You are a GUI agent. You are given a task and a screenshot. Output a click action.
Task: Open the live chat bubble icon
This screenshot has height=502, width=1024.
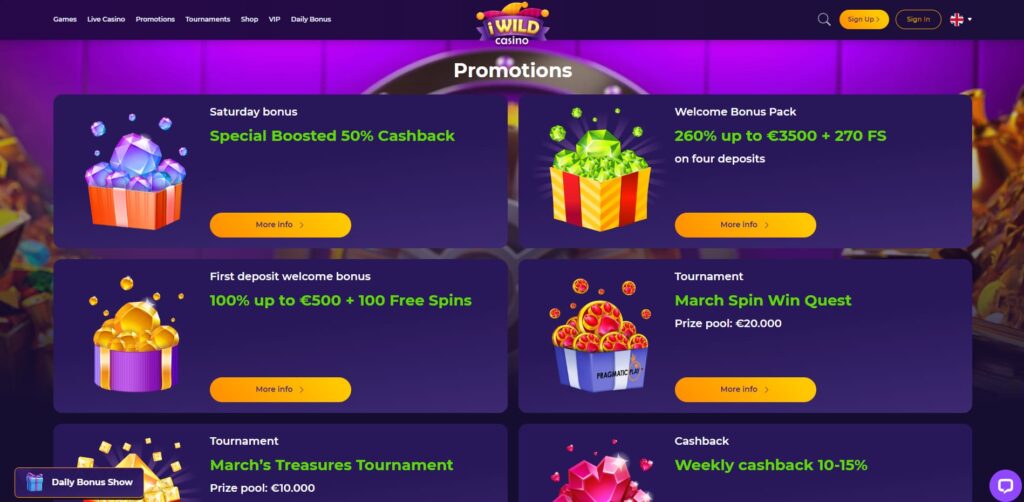click(x=1004, y=484)
